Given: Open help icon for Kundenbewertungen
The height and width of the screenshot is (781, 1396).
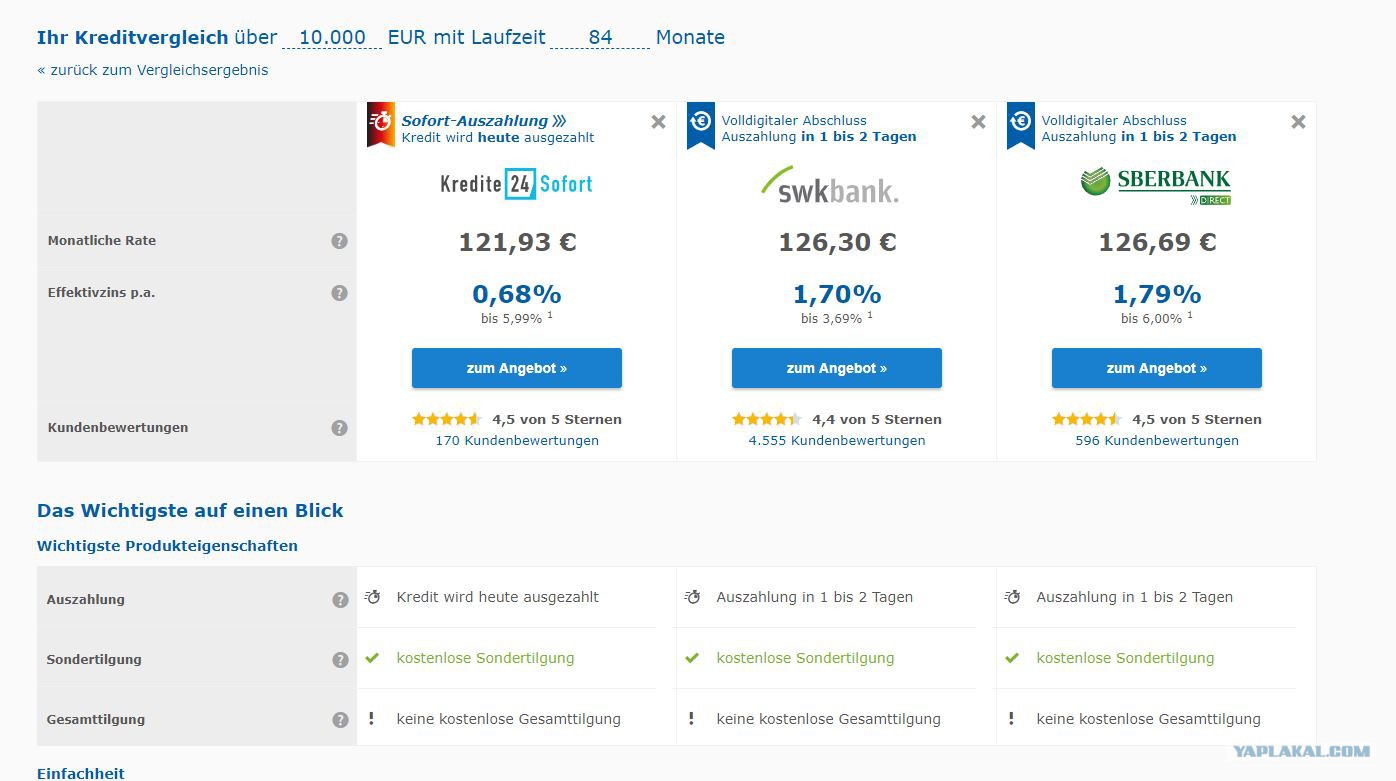Looking at the screenshot, I should pos(340,428).
